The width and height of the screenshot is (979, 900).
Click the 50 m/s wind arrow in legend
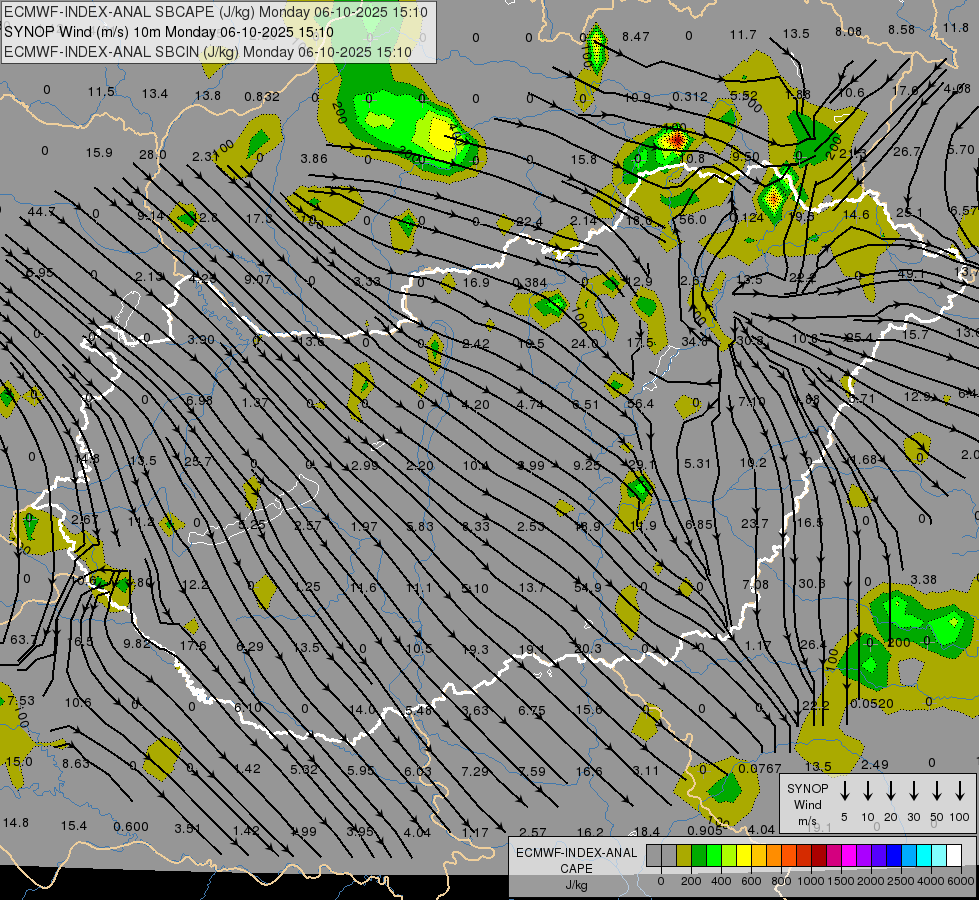point(937,791)
